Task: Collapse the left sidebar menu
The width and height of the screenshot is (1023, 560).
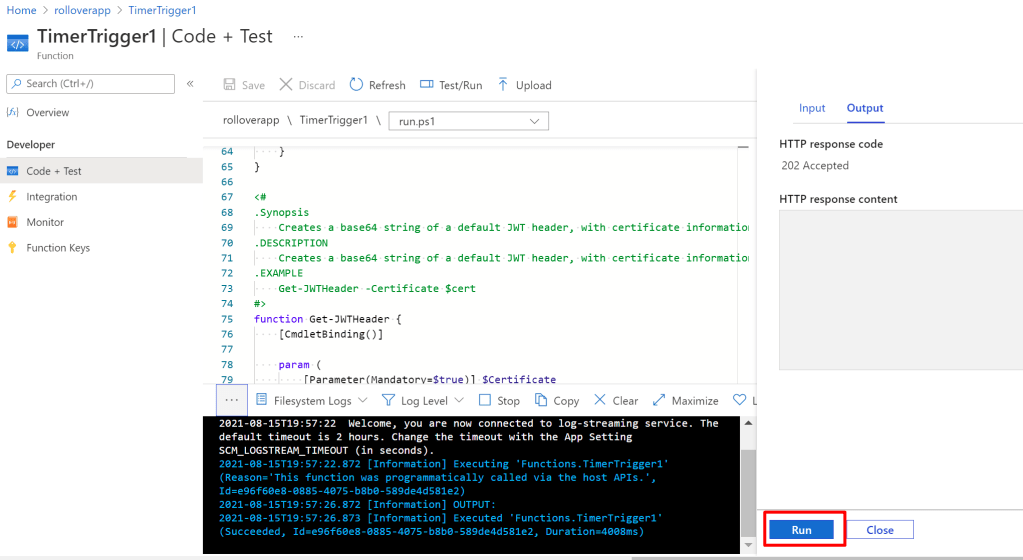Action: pos(190,83)
